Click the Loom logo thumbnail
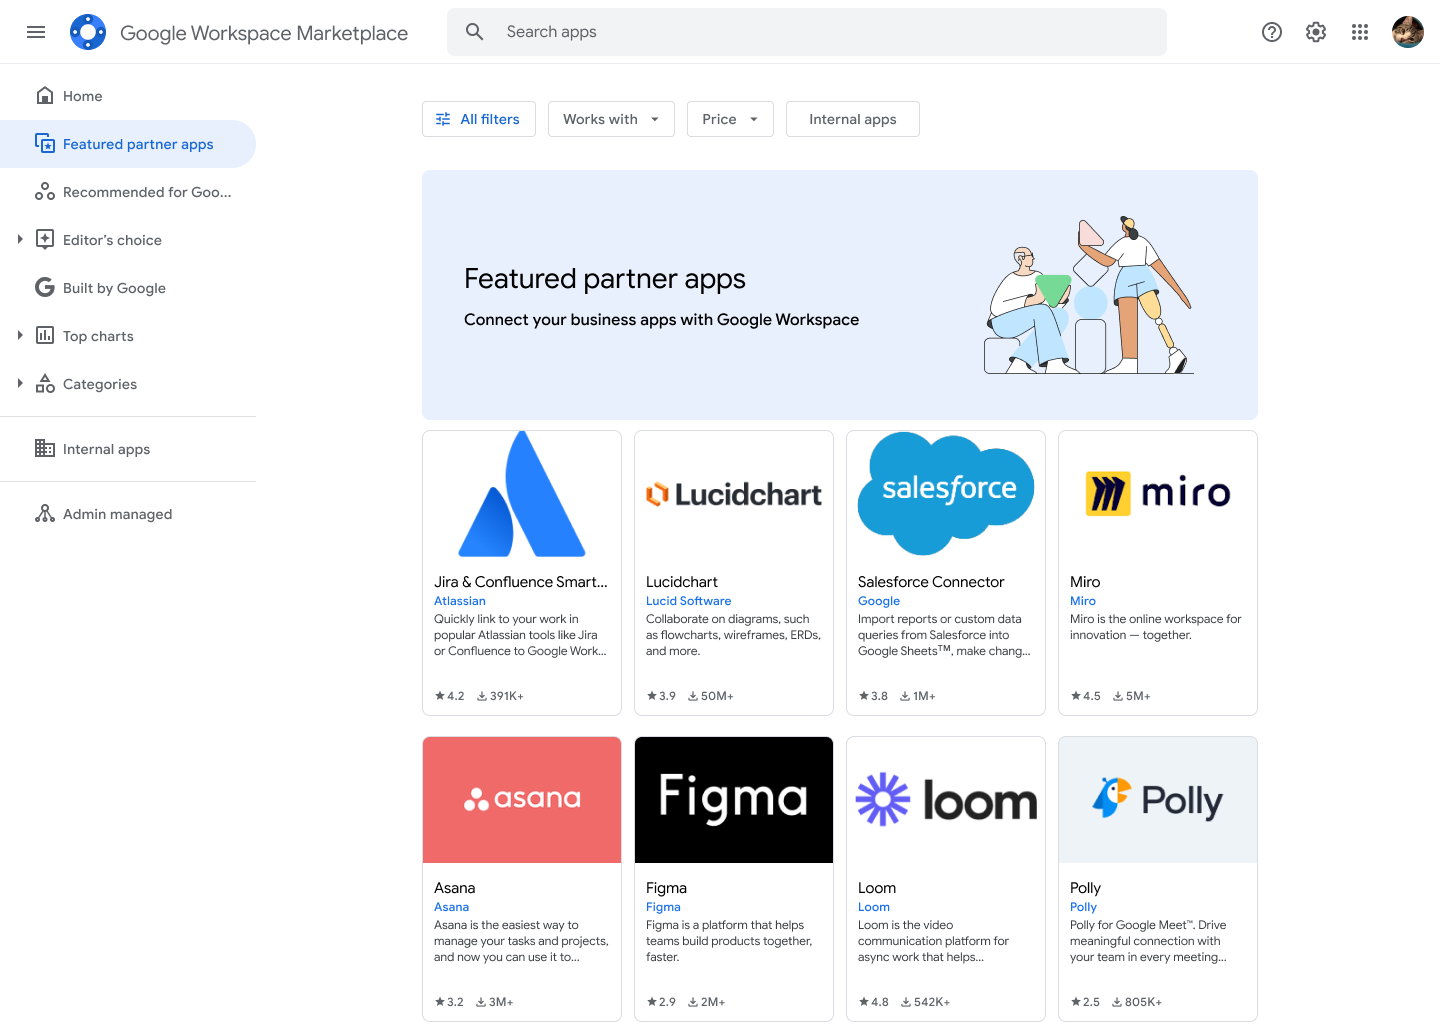 point(946,800)
